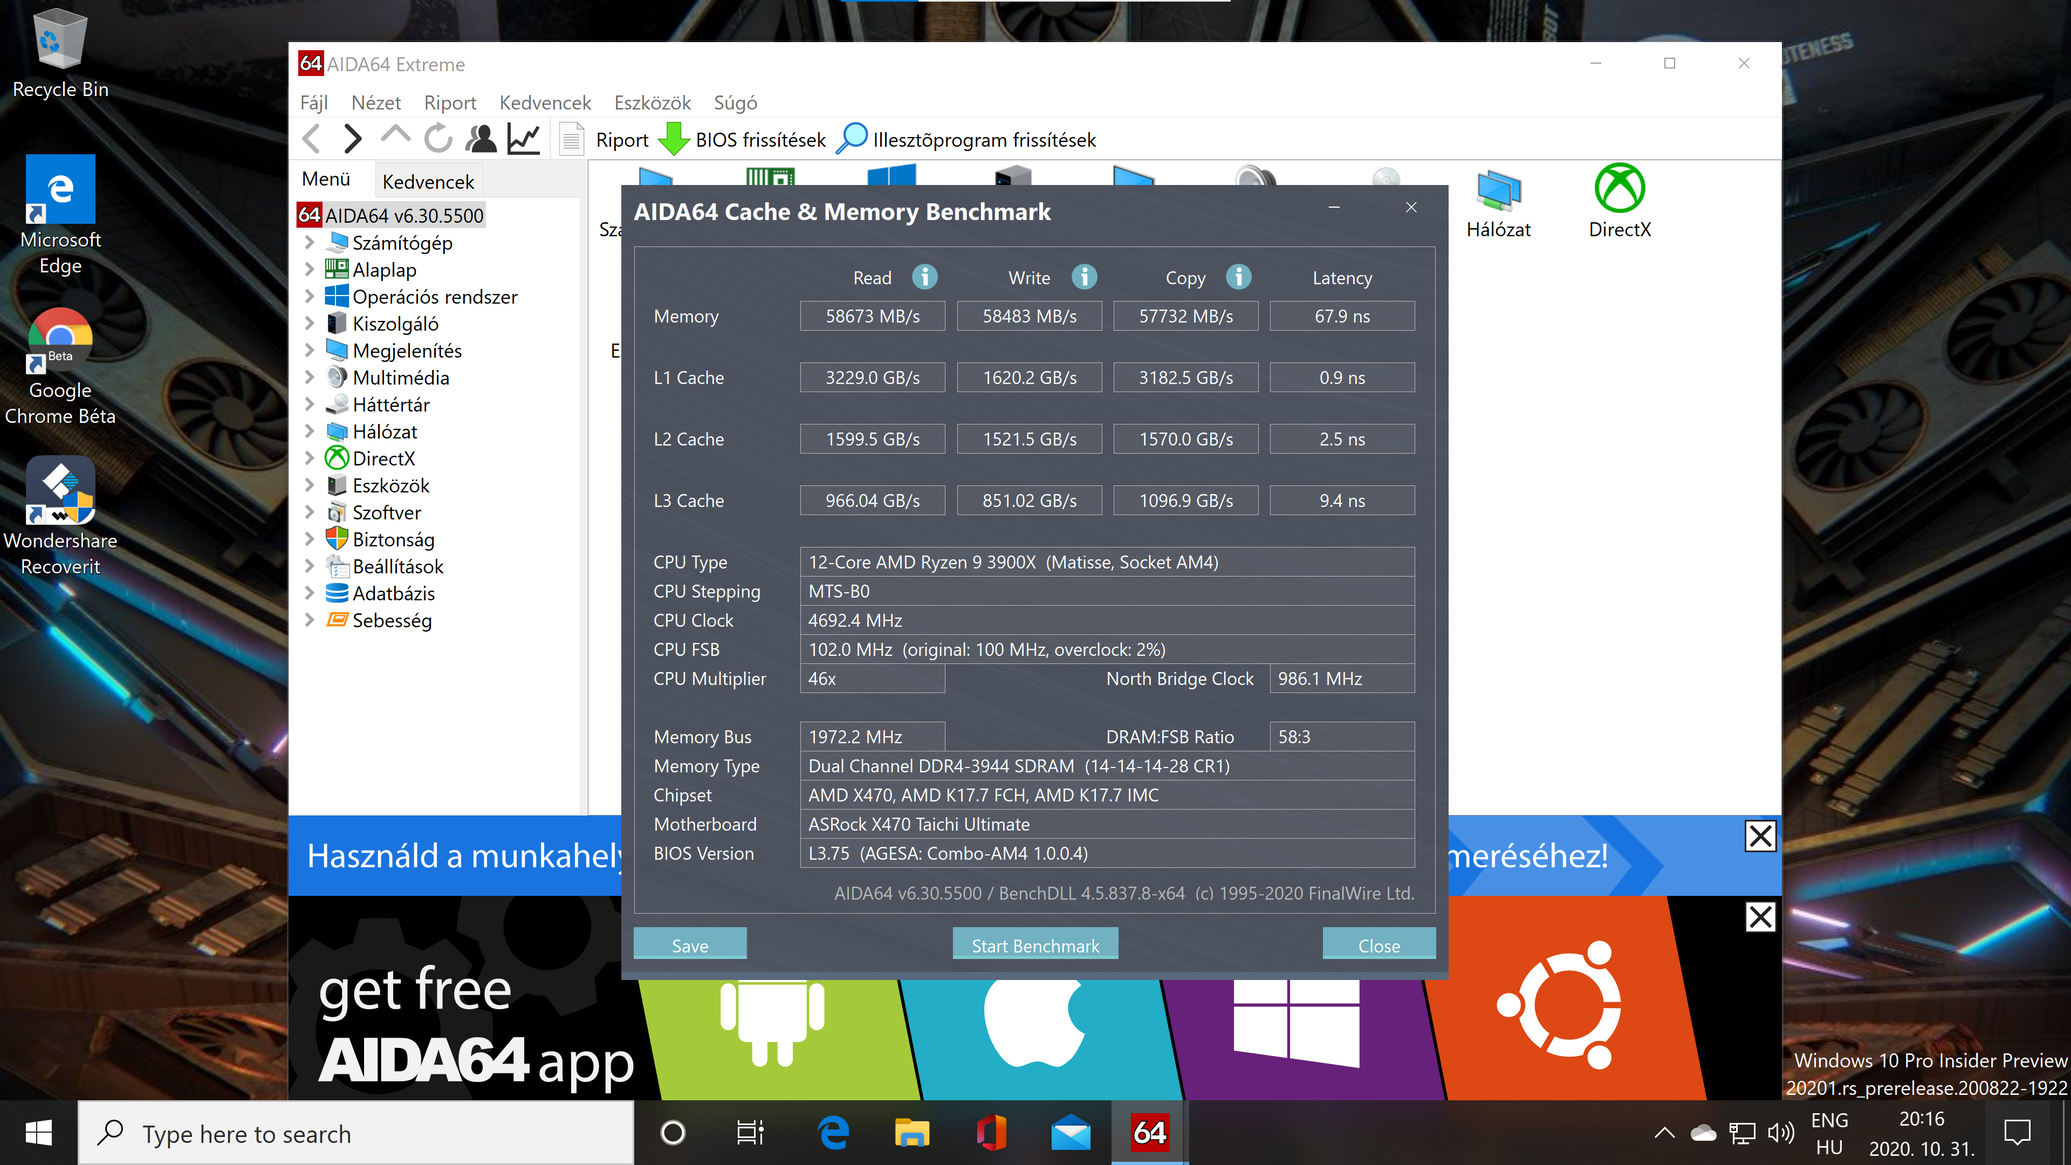The image size is (2071, 1165).
Task: Open Task View in the taskbar
Action: pyautogui.click(x=750, y=1133)
